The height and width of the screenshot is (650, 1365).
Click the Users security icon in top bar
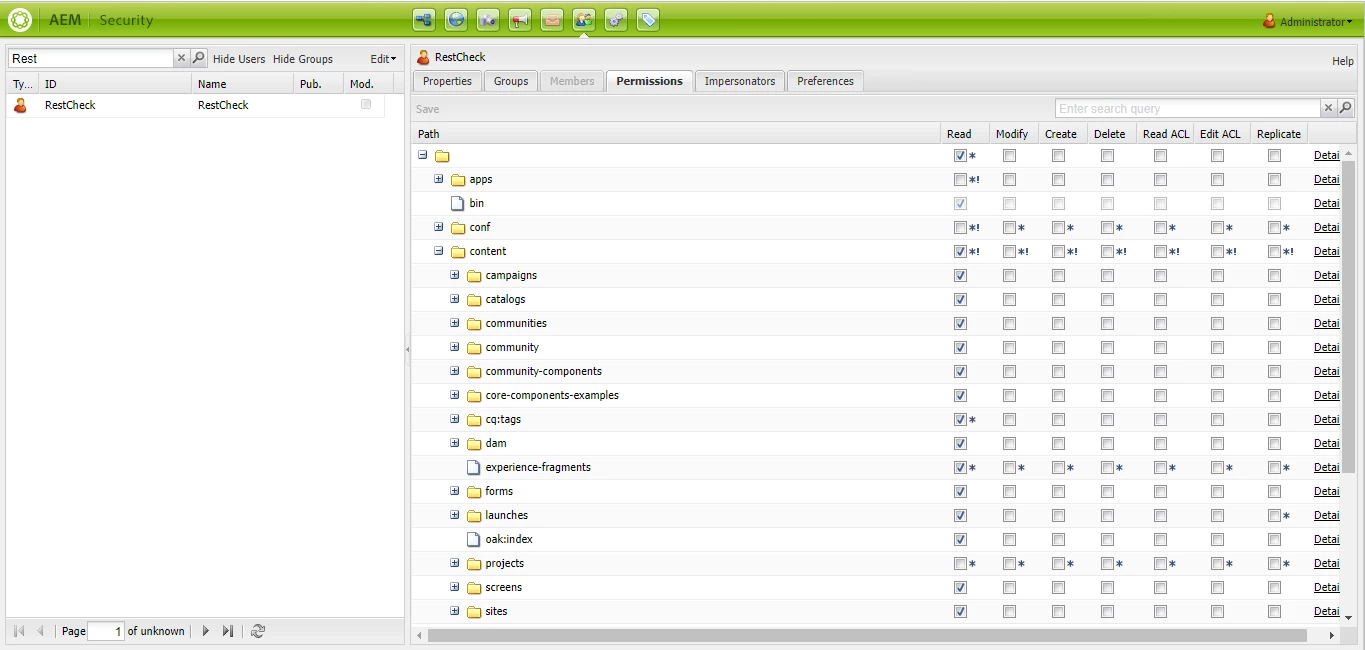click(x=584, y=19)
